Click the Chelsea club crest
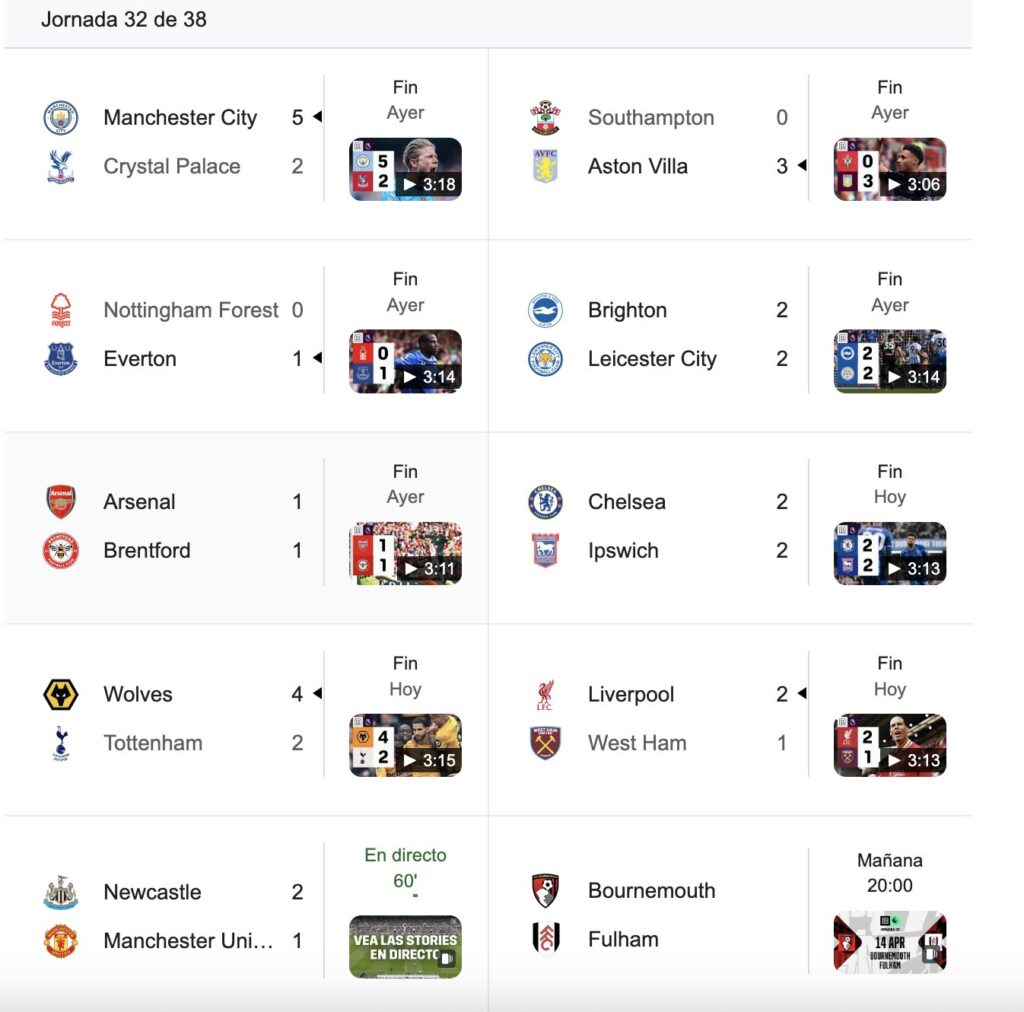Image resolution: width=1024 pixels, height=1012 pixels. click(x=545, y=502)
